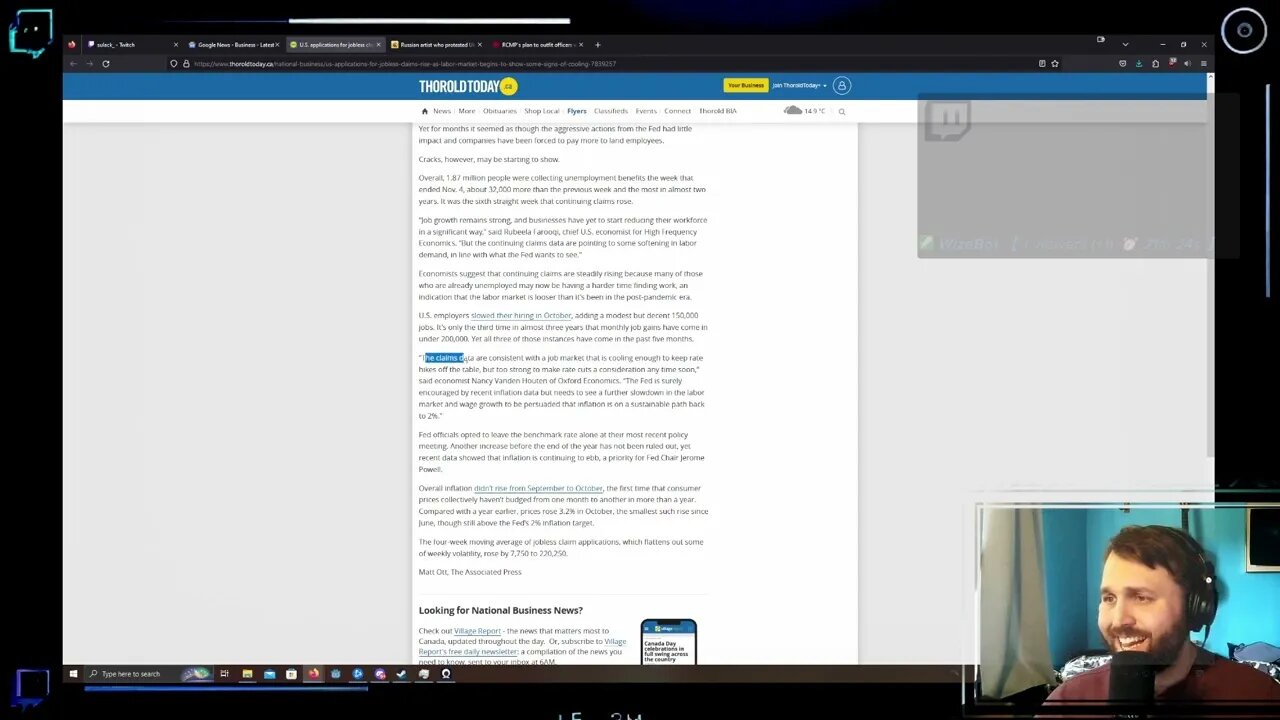Open the browser hamburger menu
The width and height of the screenshot is (1280, 720).
1204,63
